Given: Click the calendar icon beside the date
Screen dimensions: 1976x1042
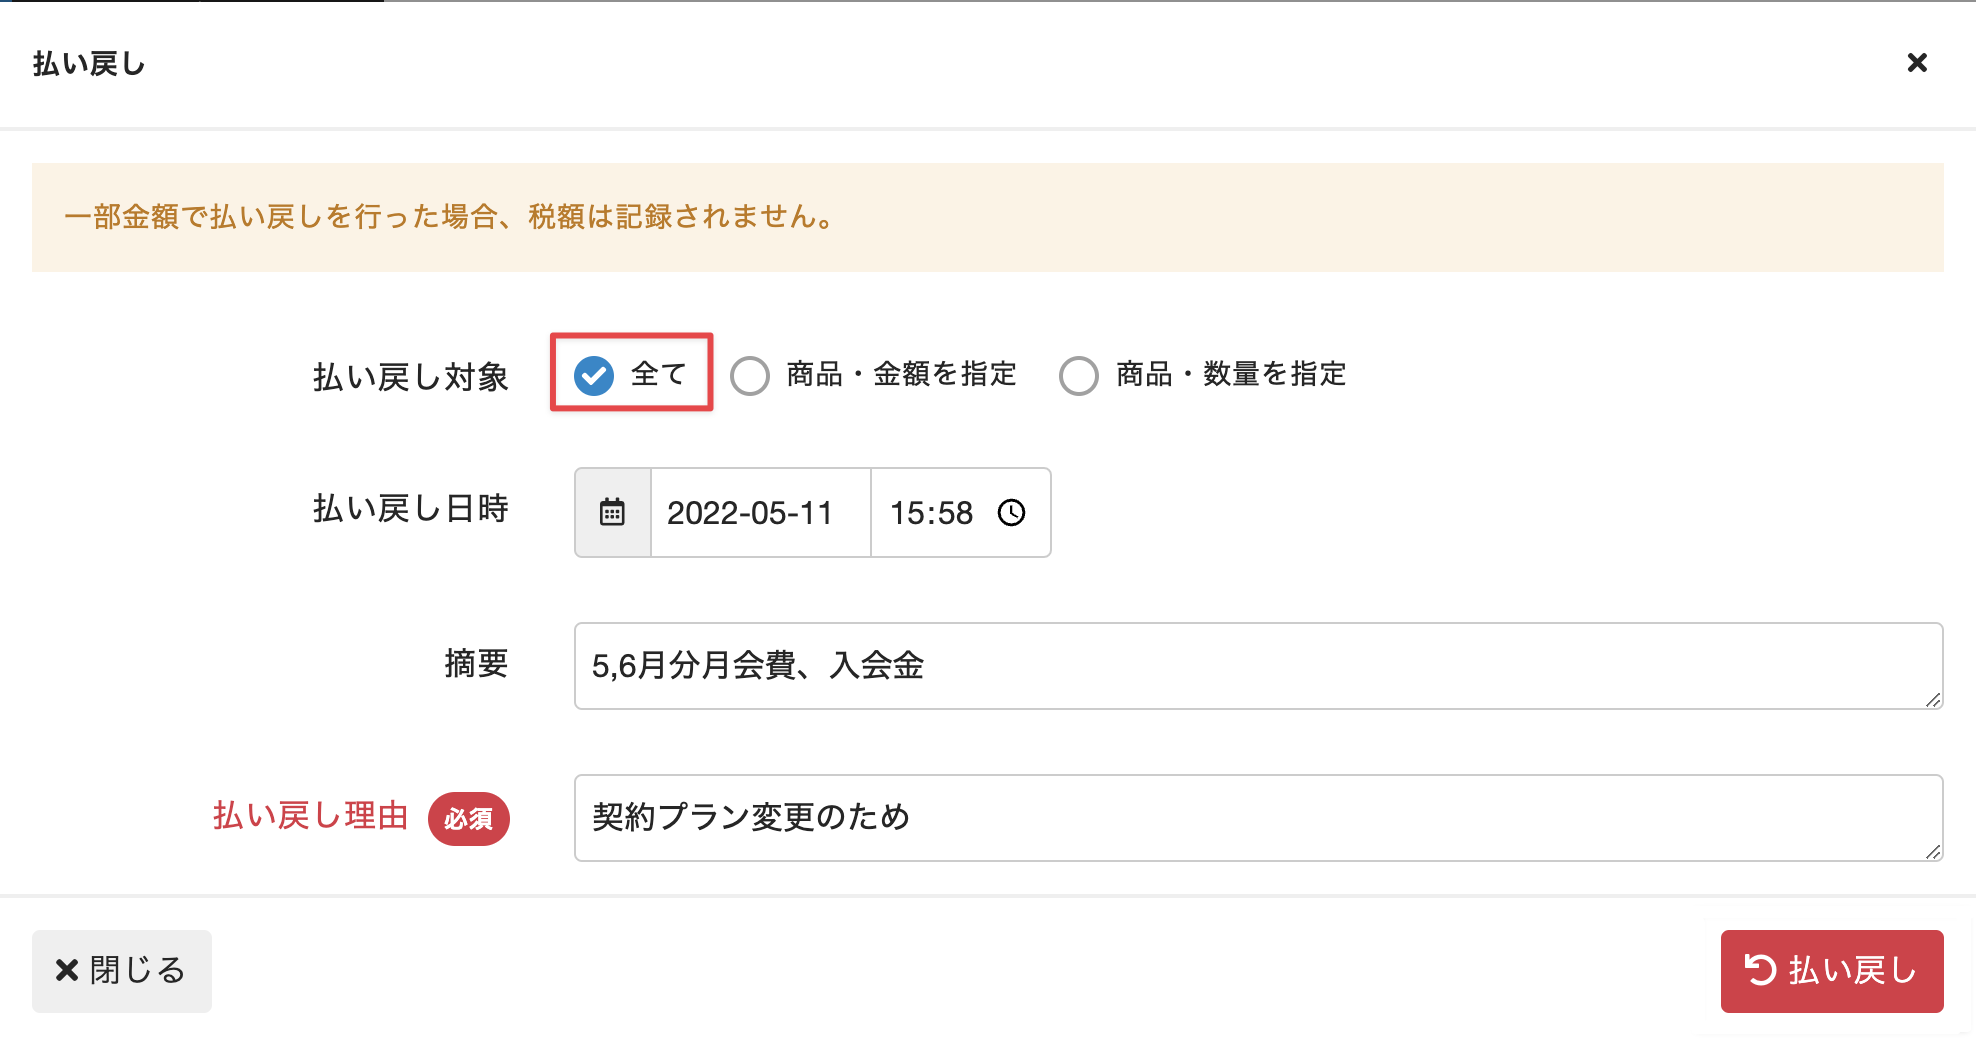Looking at the screenshot, I should coord(612,512).
